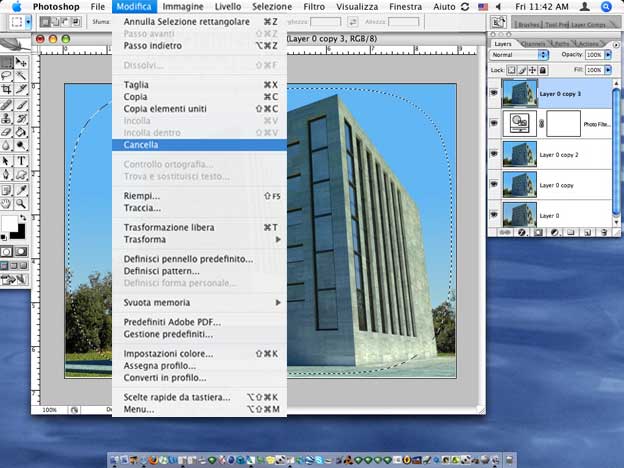624x468 pixels.
Task: Toggle eye icon for Layer 0
Action: pos(494,213)
